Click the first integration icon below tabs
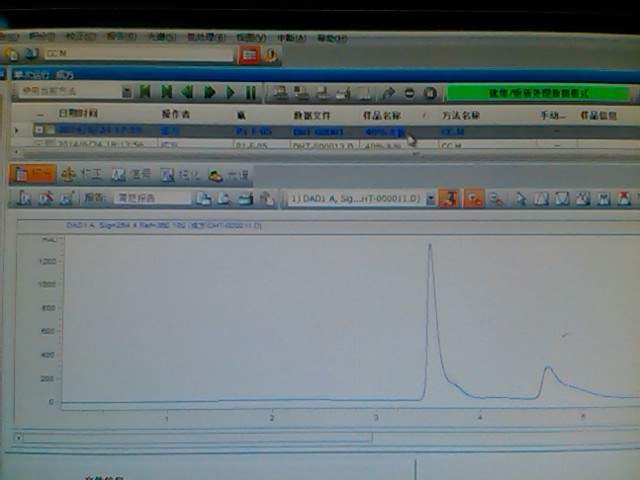This screenshot has height=480, width=640. coord(24,198)
